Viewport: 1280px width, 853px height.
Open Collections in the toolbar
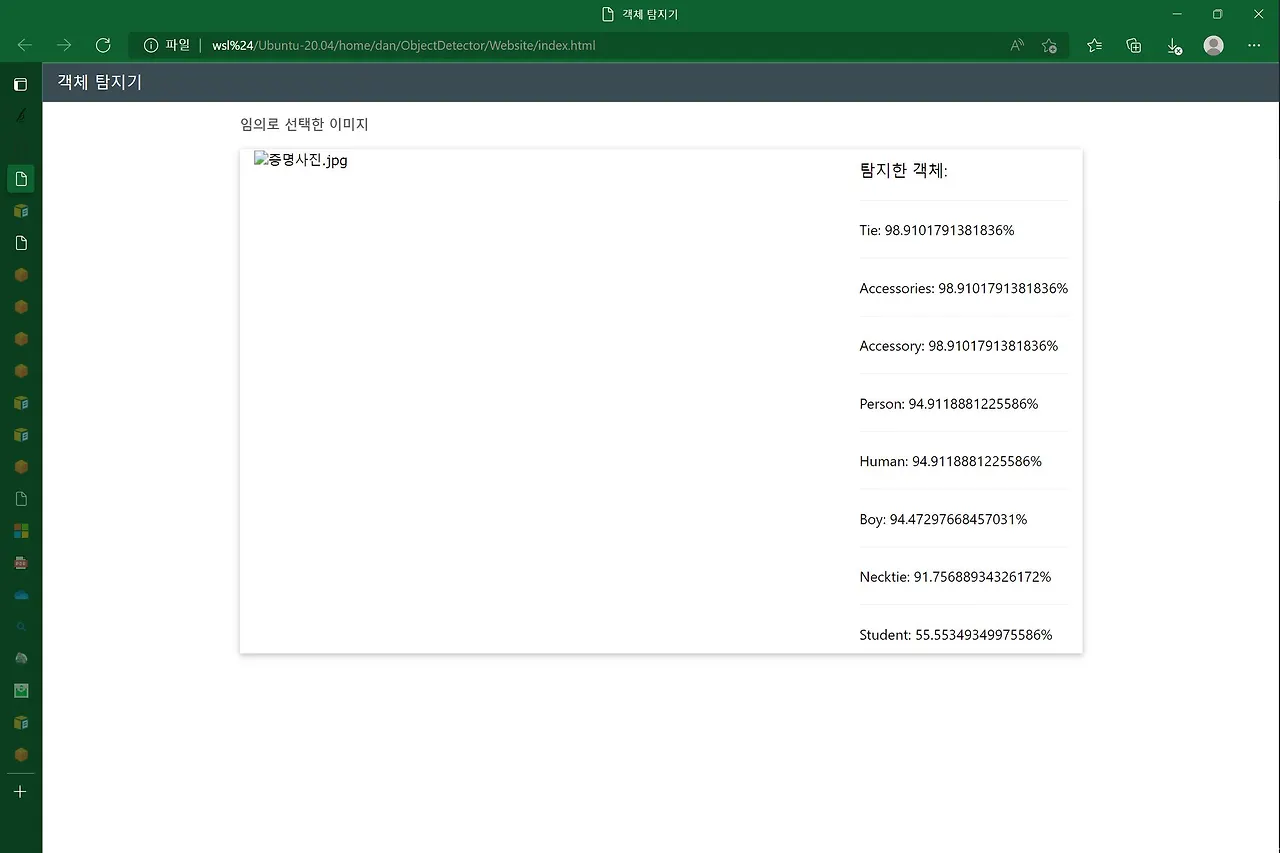1133,45
